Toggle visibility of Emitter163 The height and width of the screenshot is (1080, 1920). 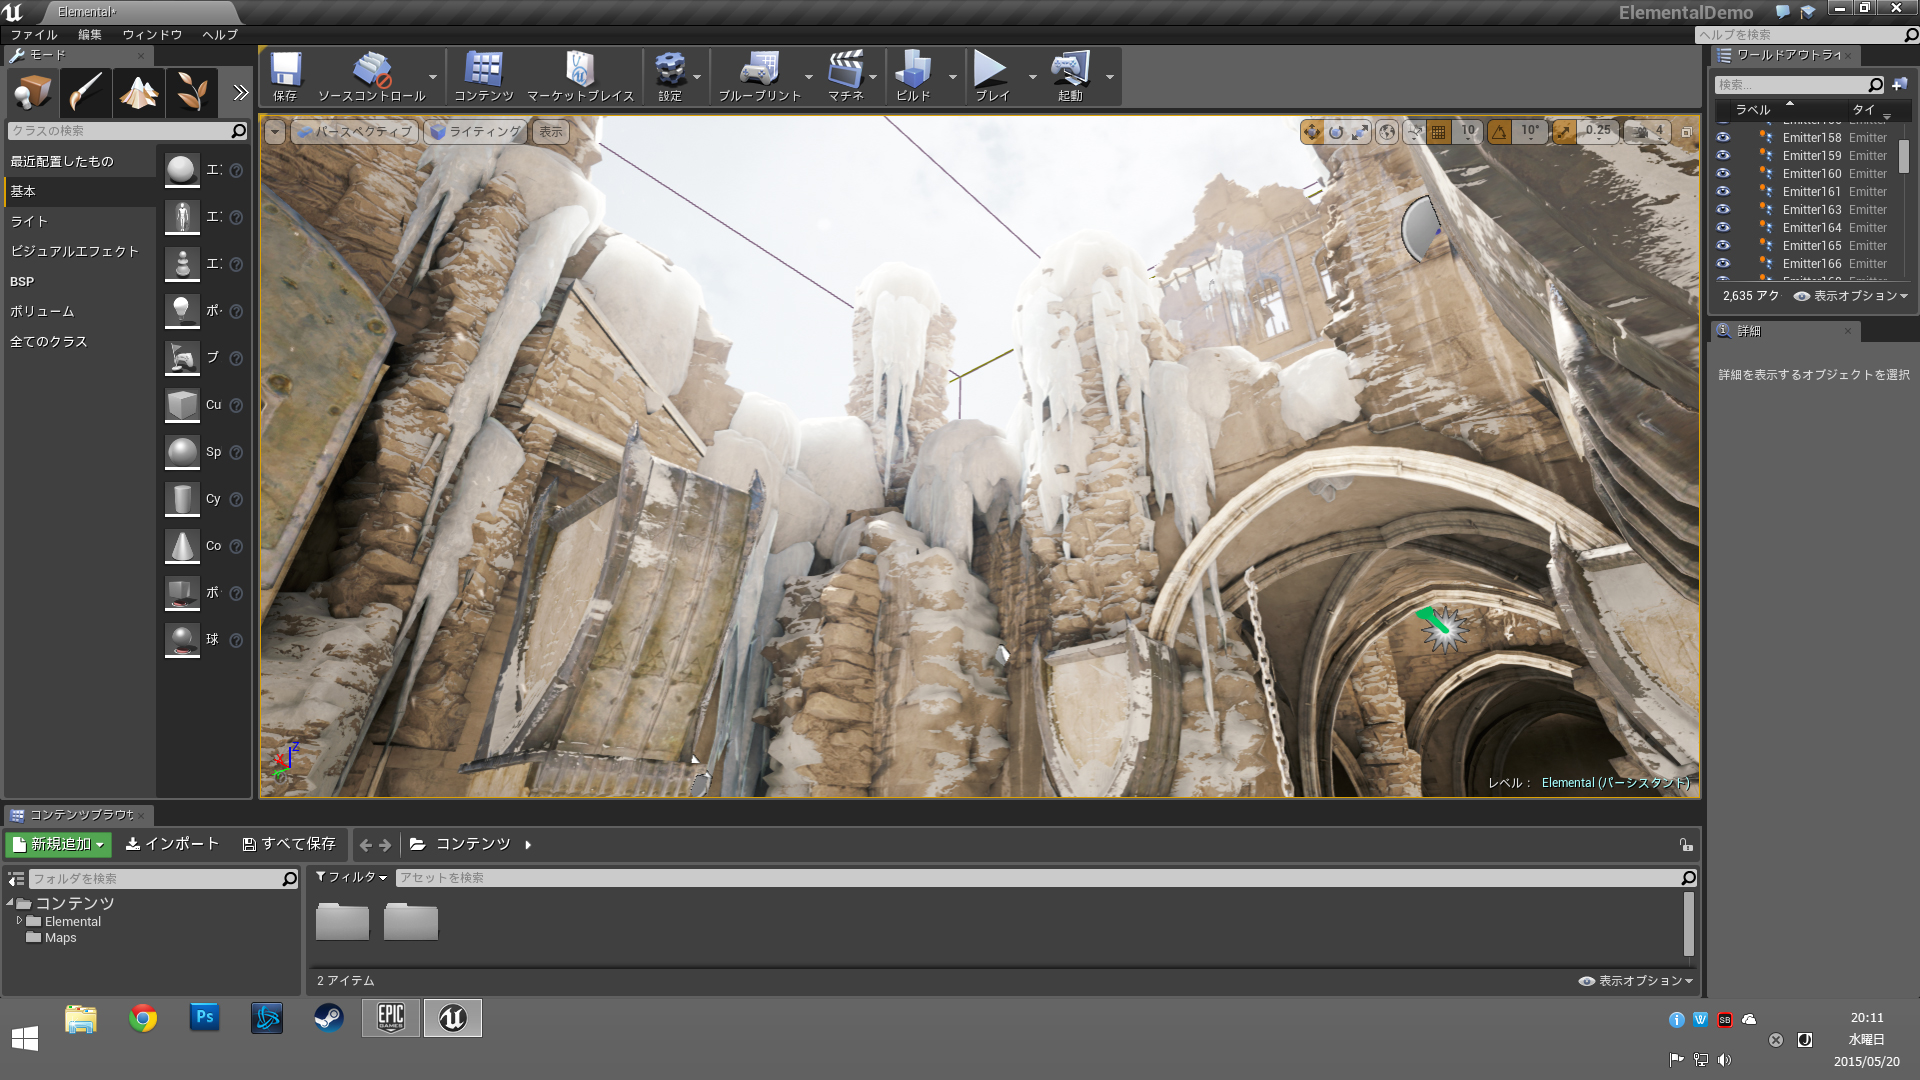(x=1722, y=210)
